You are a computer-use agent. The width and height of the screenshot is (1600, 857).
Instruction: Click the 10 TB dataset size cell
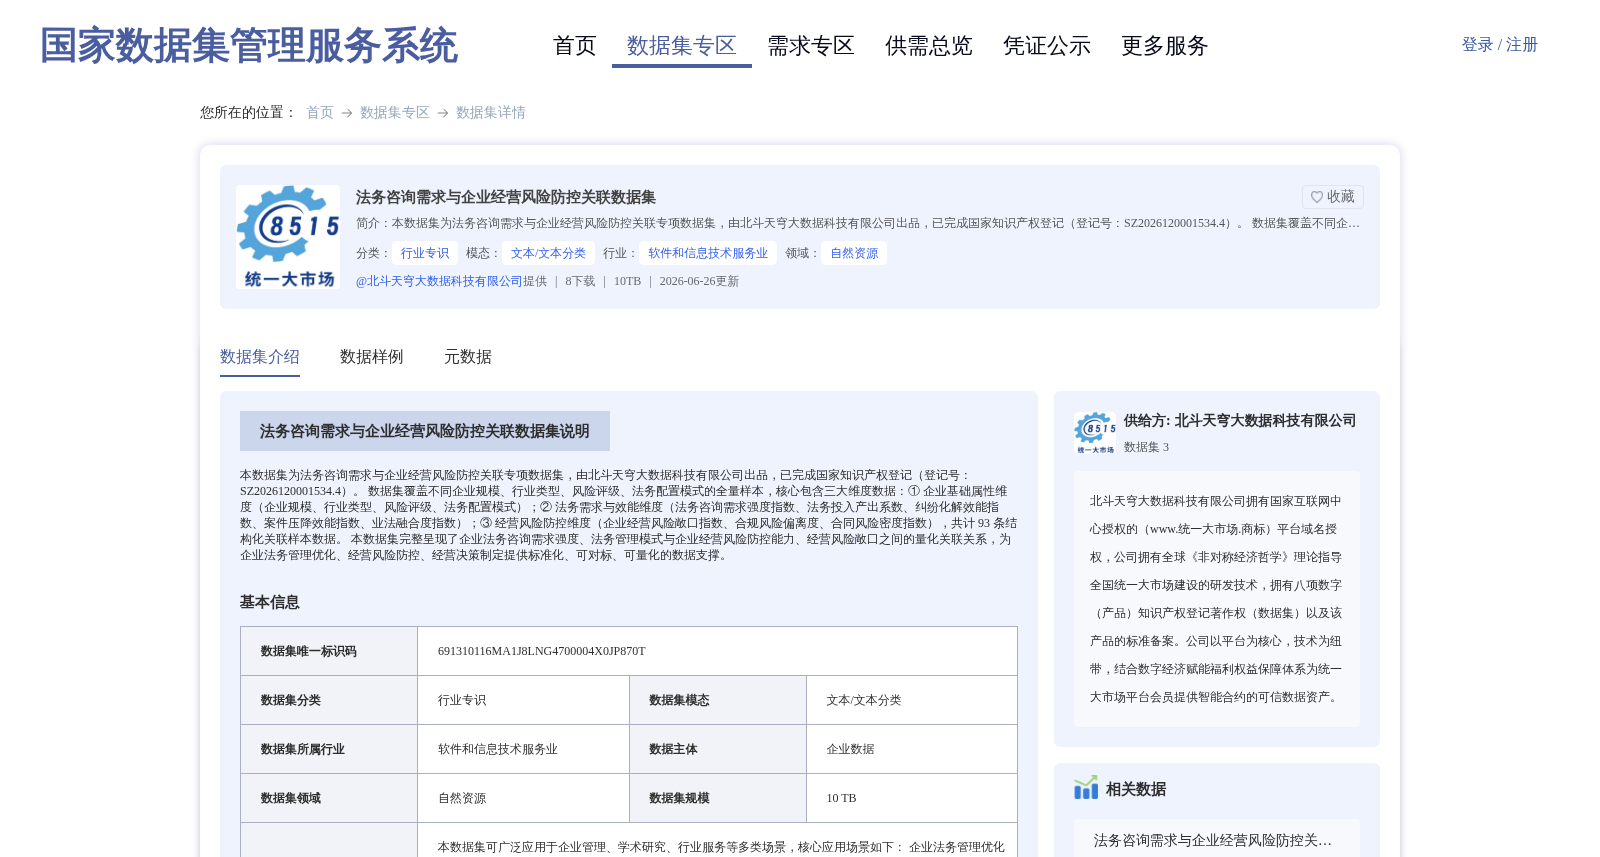[x=911, y=798]
